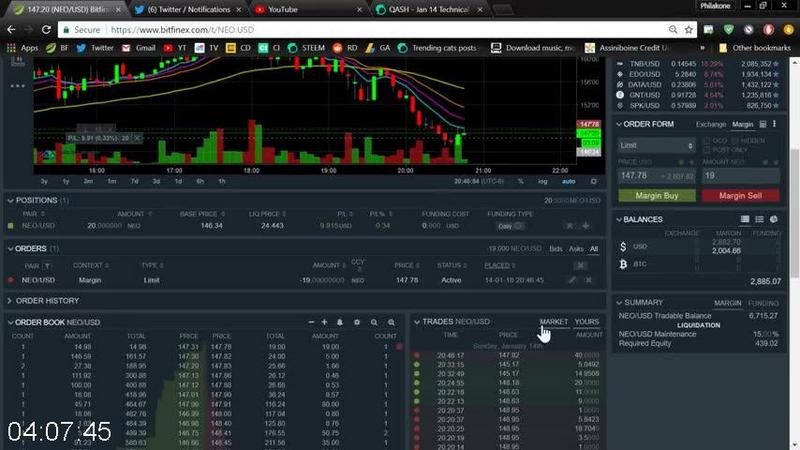Click the Margin Sell button
The width and height of the screenshot is (800, 450).
[x=740, y=195]
